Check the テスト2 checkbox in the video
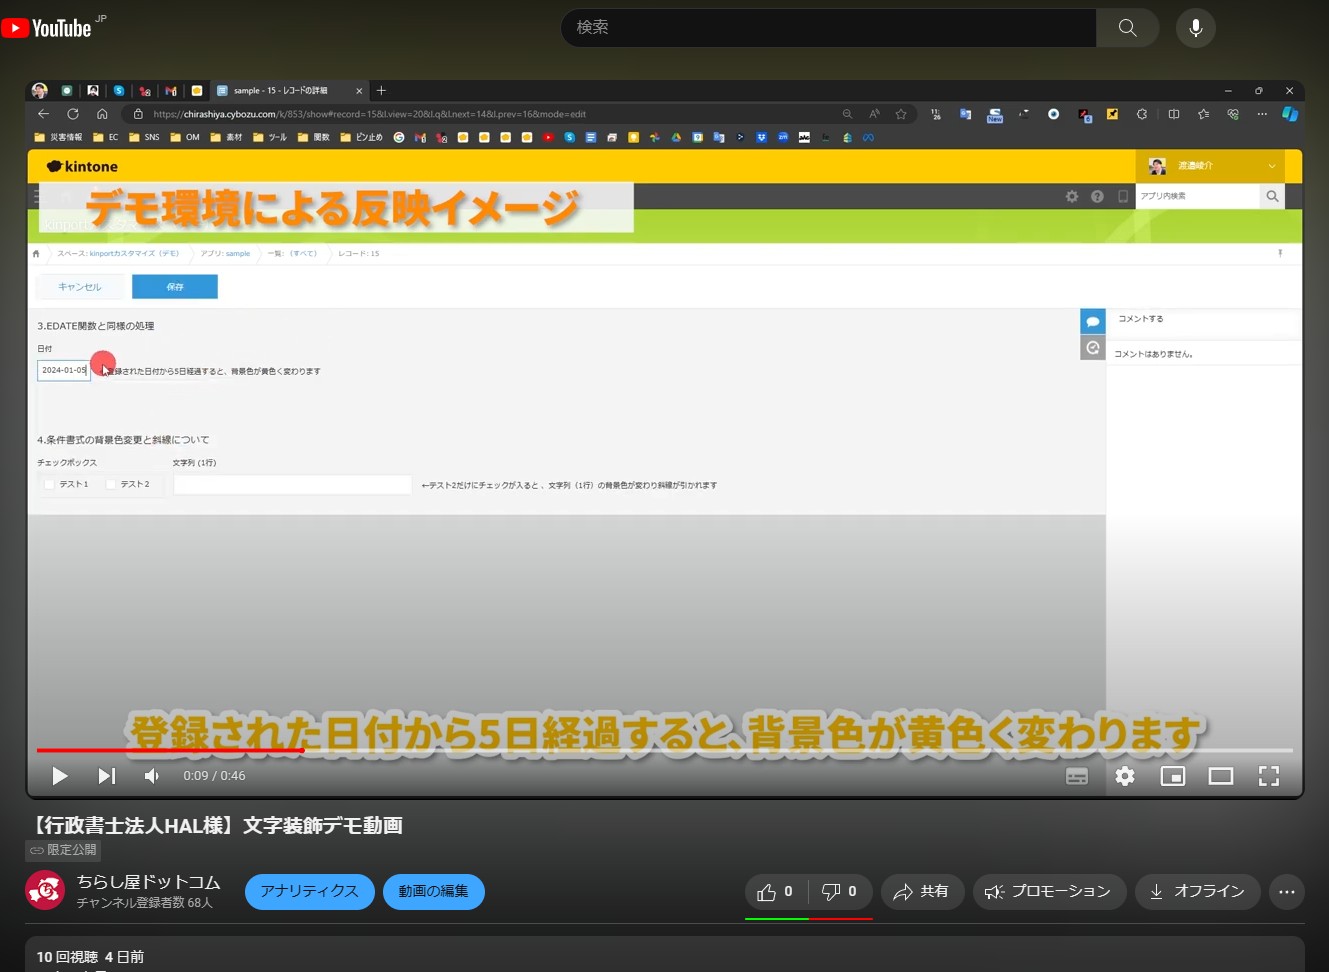The image size is (1329, 972). click(x=111, y=484)
